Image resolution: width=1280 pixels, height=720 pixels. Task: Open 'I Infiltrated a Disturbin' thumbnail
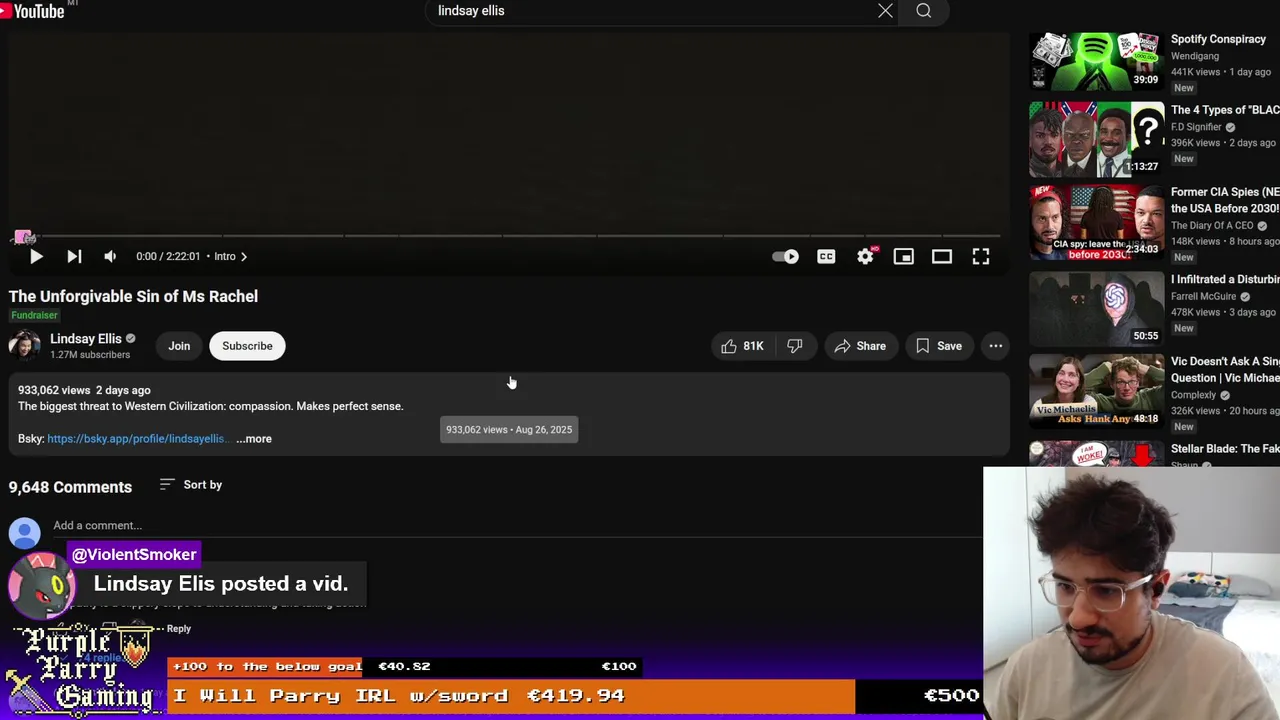[x=1097, y=308]
